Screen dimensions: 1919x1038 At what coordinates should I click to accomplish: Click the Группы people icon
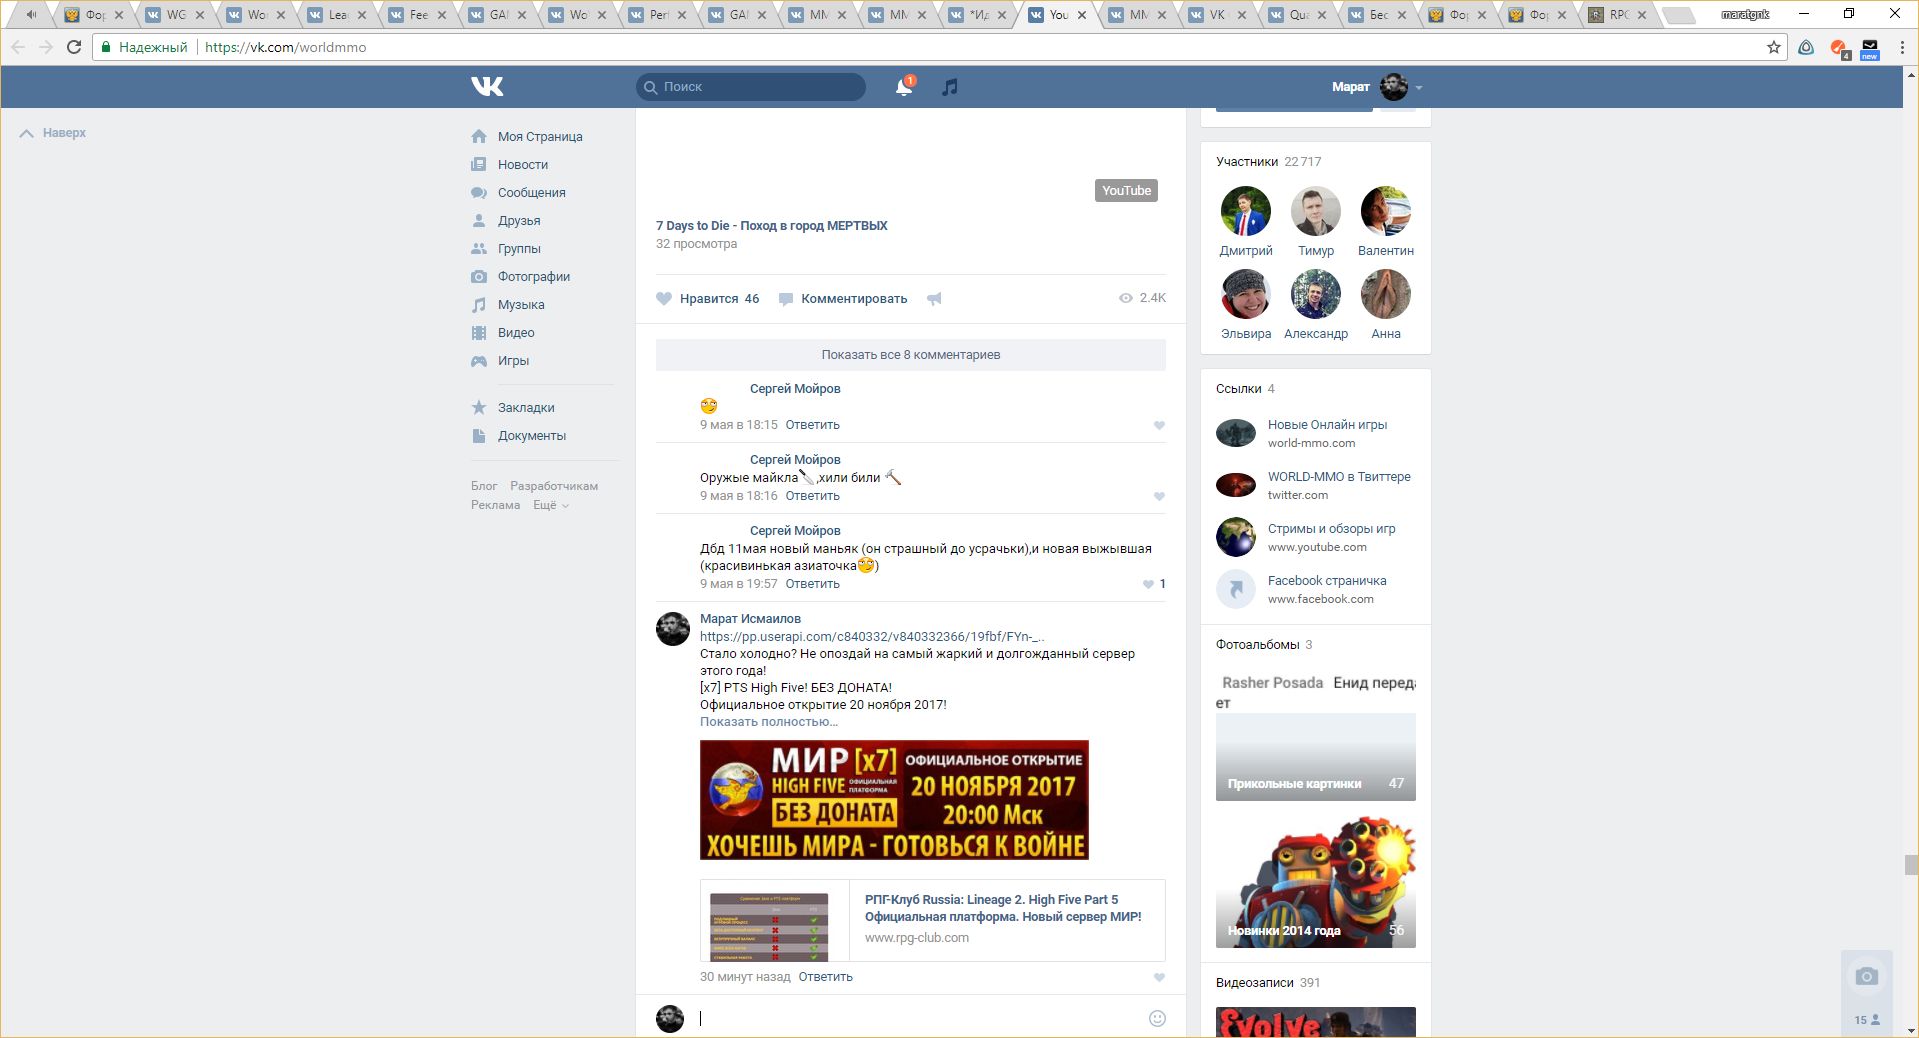(x=479, y=249)
